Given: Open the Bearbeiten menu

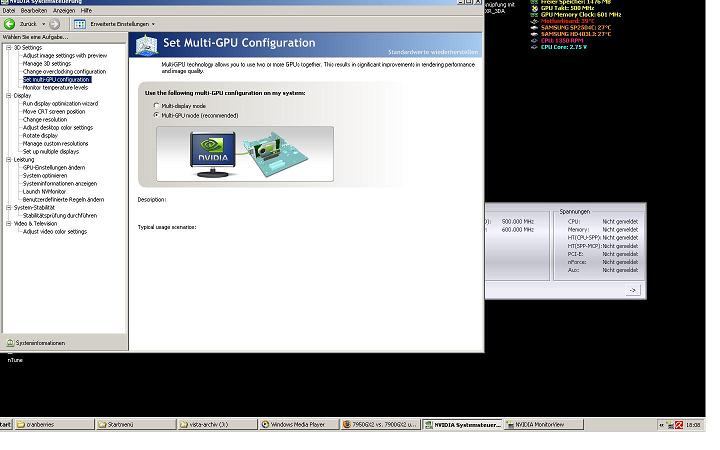Looking at the screenshot, I should [x=34, y=10].
